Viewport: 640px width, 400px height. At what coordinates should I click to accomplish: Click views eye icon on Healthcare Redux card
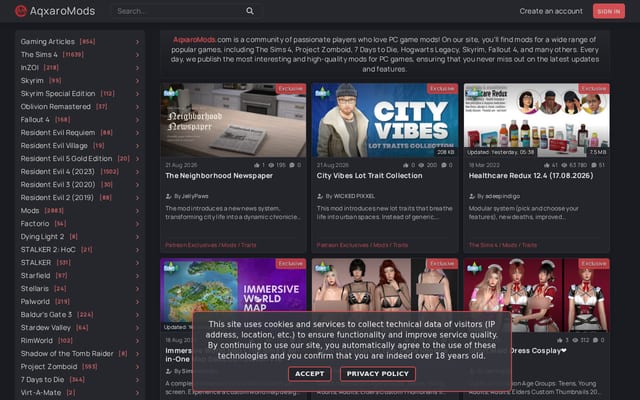[564, 165]
